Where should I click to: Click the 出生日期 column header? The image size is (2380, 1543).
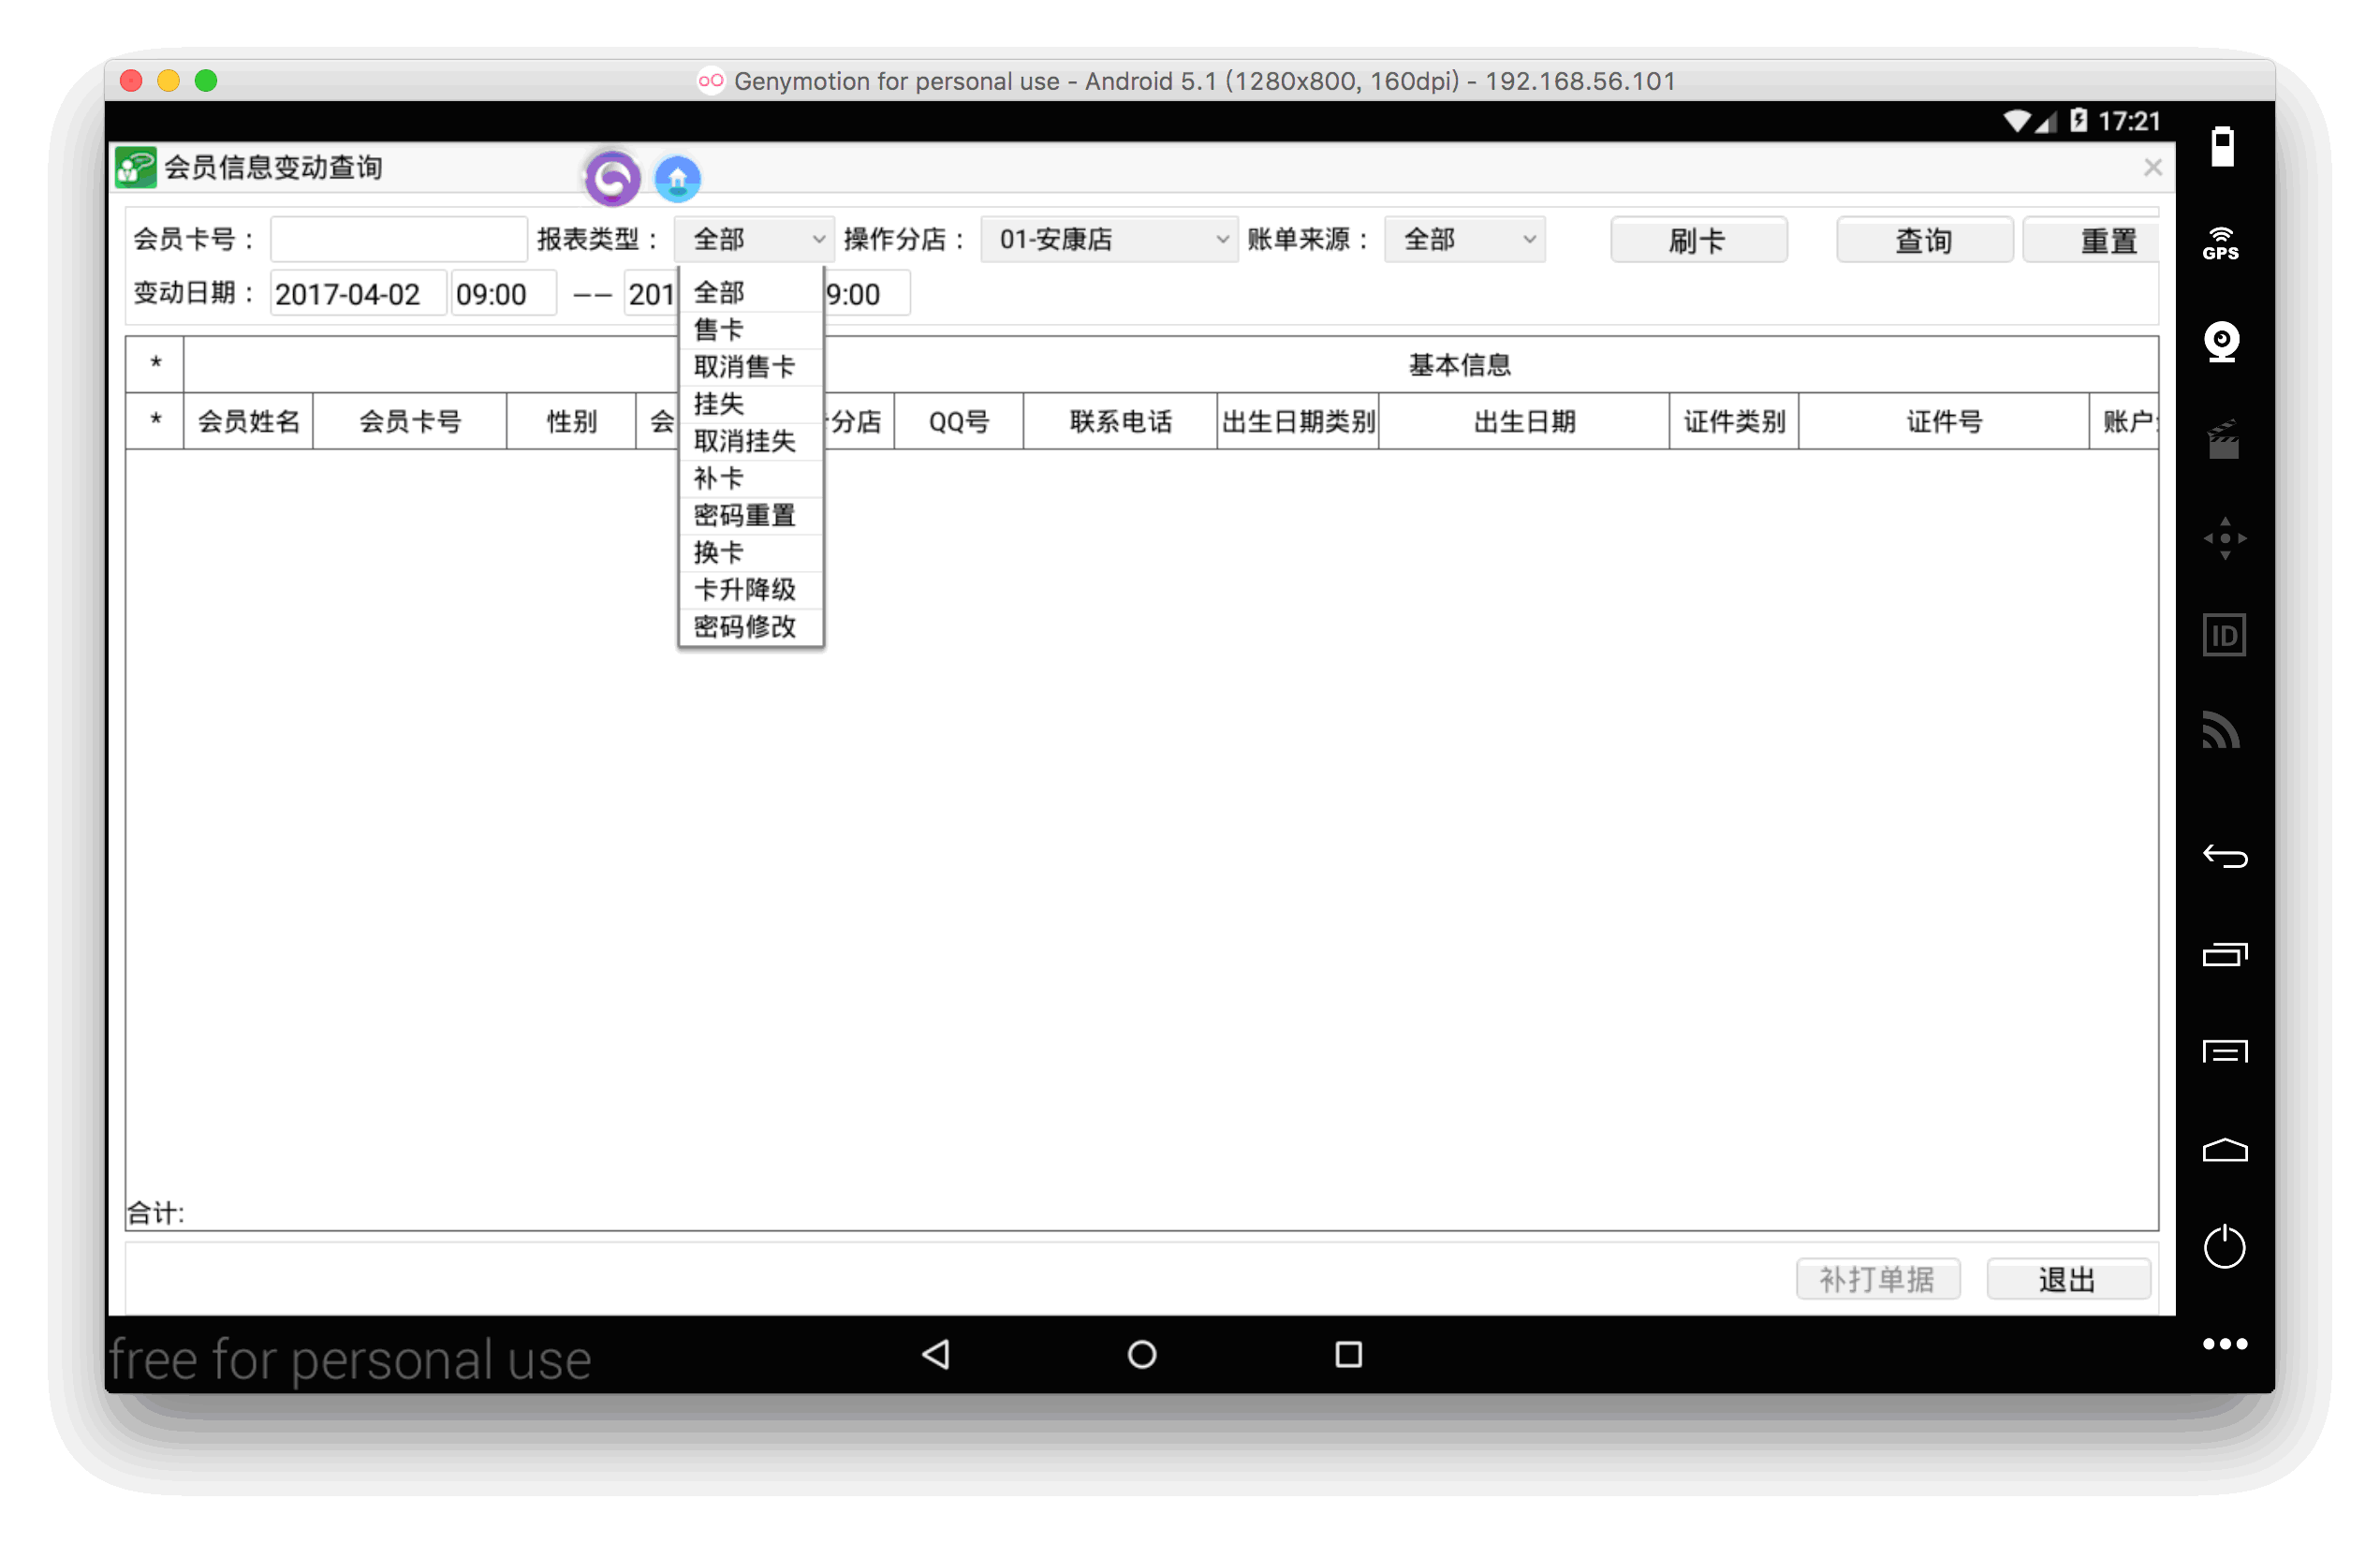coord(1524,422)
